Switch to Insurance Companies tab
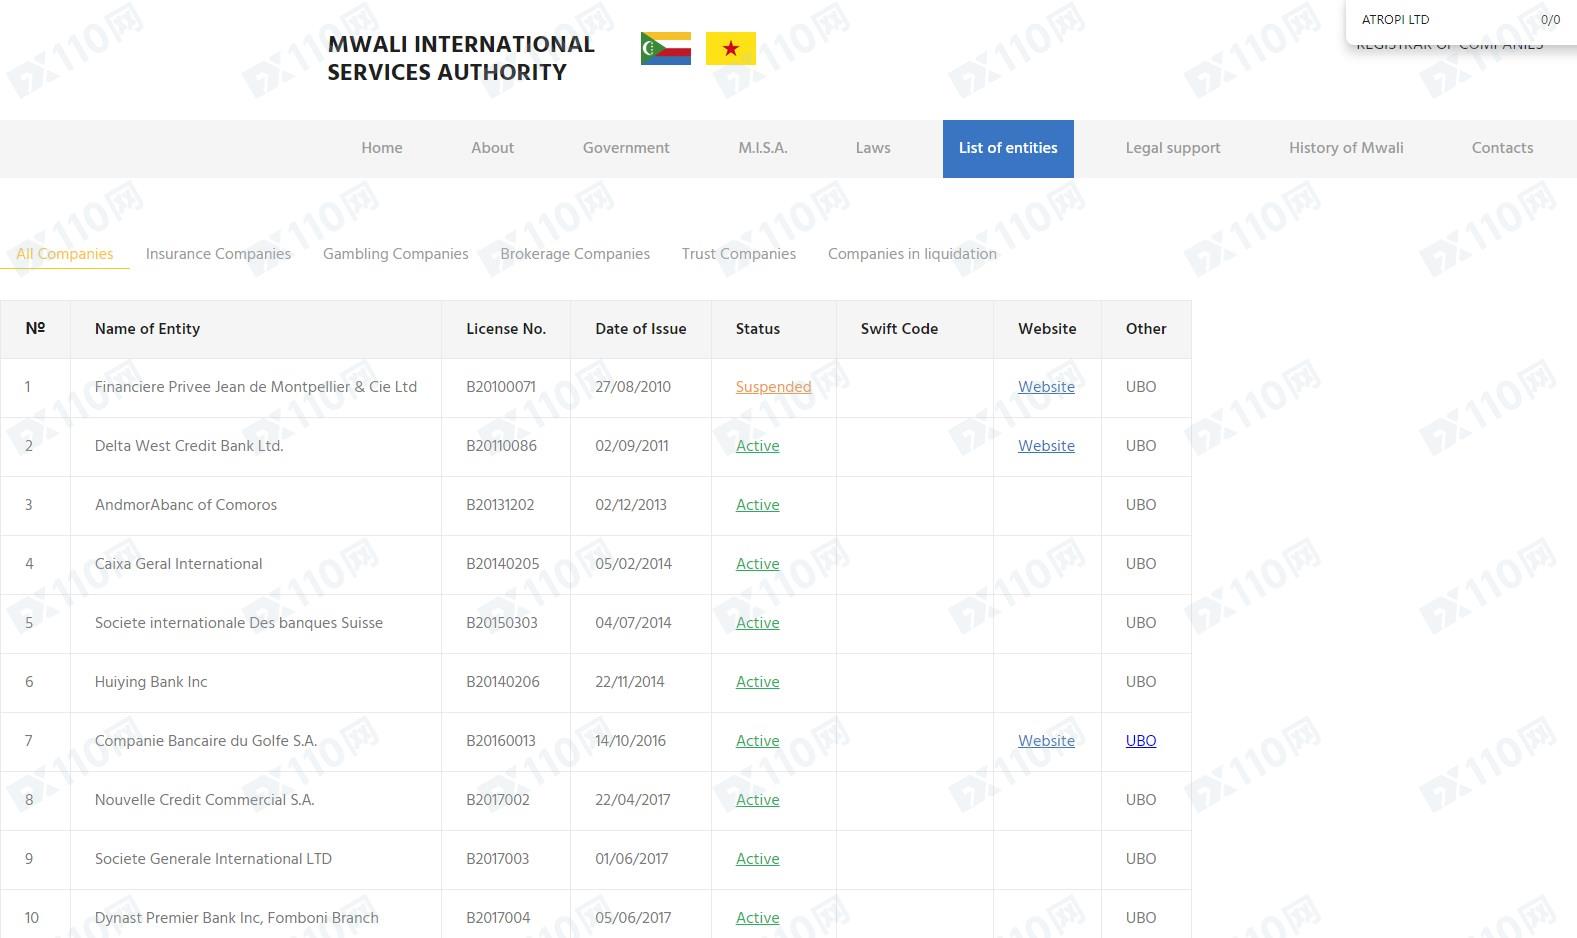Viewport: 1577px width, 938px height. pos(218,254)
